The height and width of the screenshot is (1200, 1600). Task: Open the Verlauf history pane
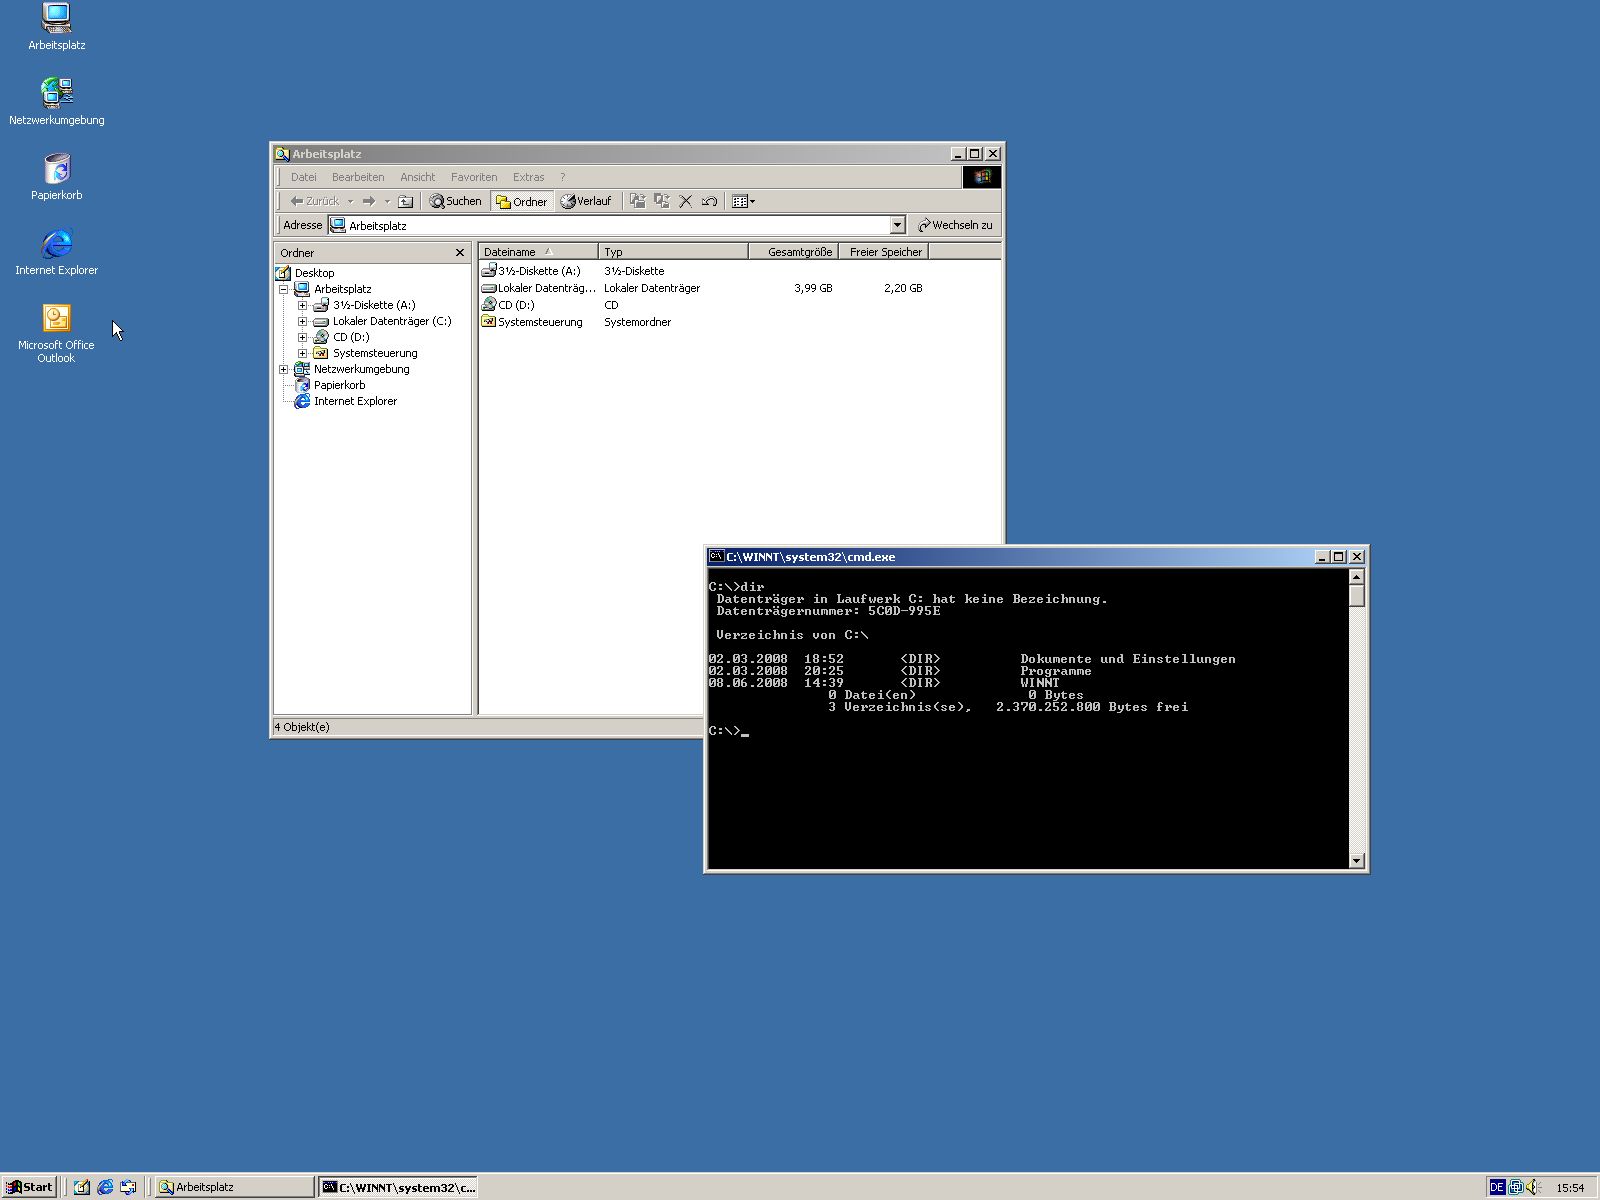click(x=586, y=201)
